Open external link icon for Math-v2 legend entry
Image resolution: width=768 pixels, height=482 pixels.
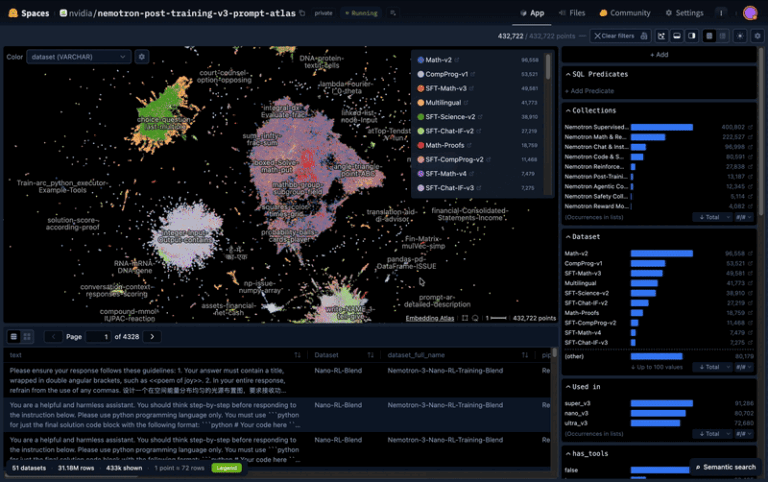[457, 60]
